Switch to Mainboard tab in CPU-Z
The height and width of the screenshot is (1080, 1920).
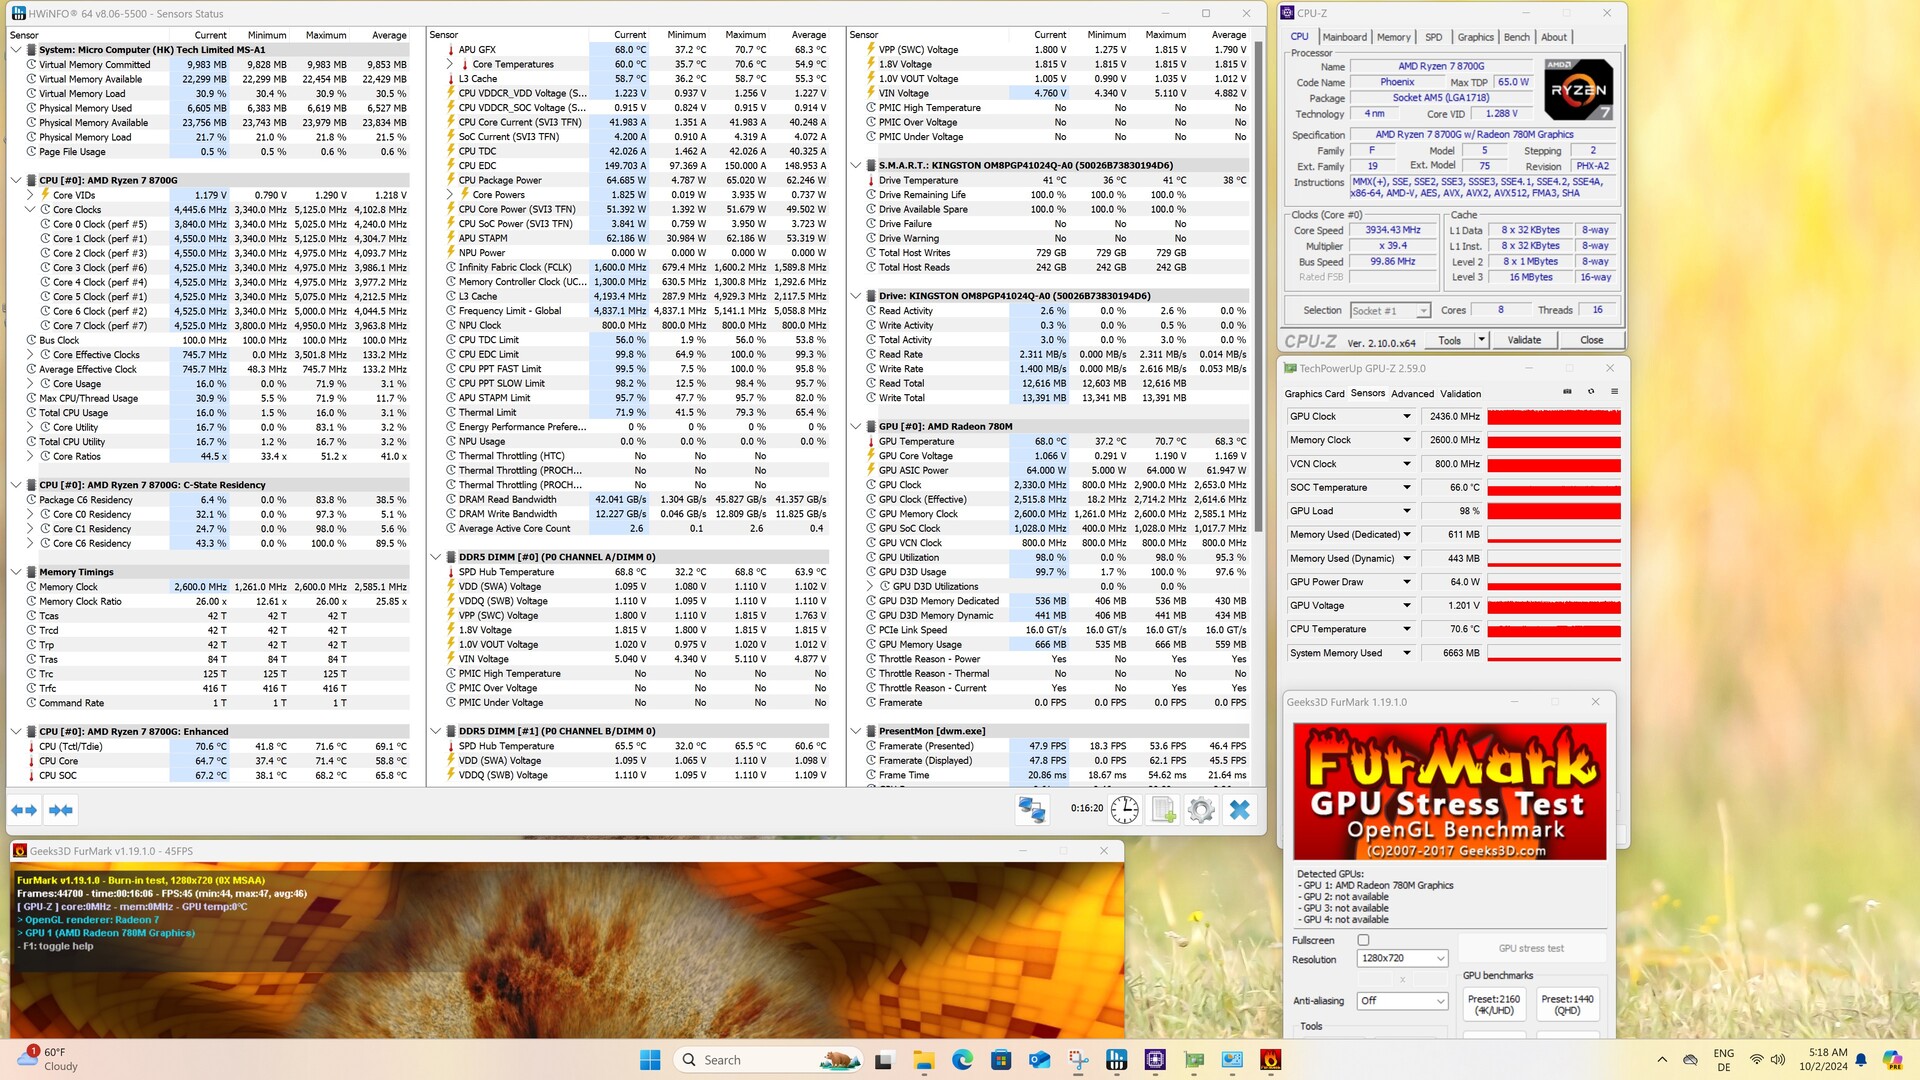click(1344, 37)
